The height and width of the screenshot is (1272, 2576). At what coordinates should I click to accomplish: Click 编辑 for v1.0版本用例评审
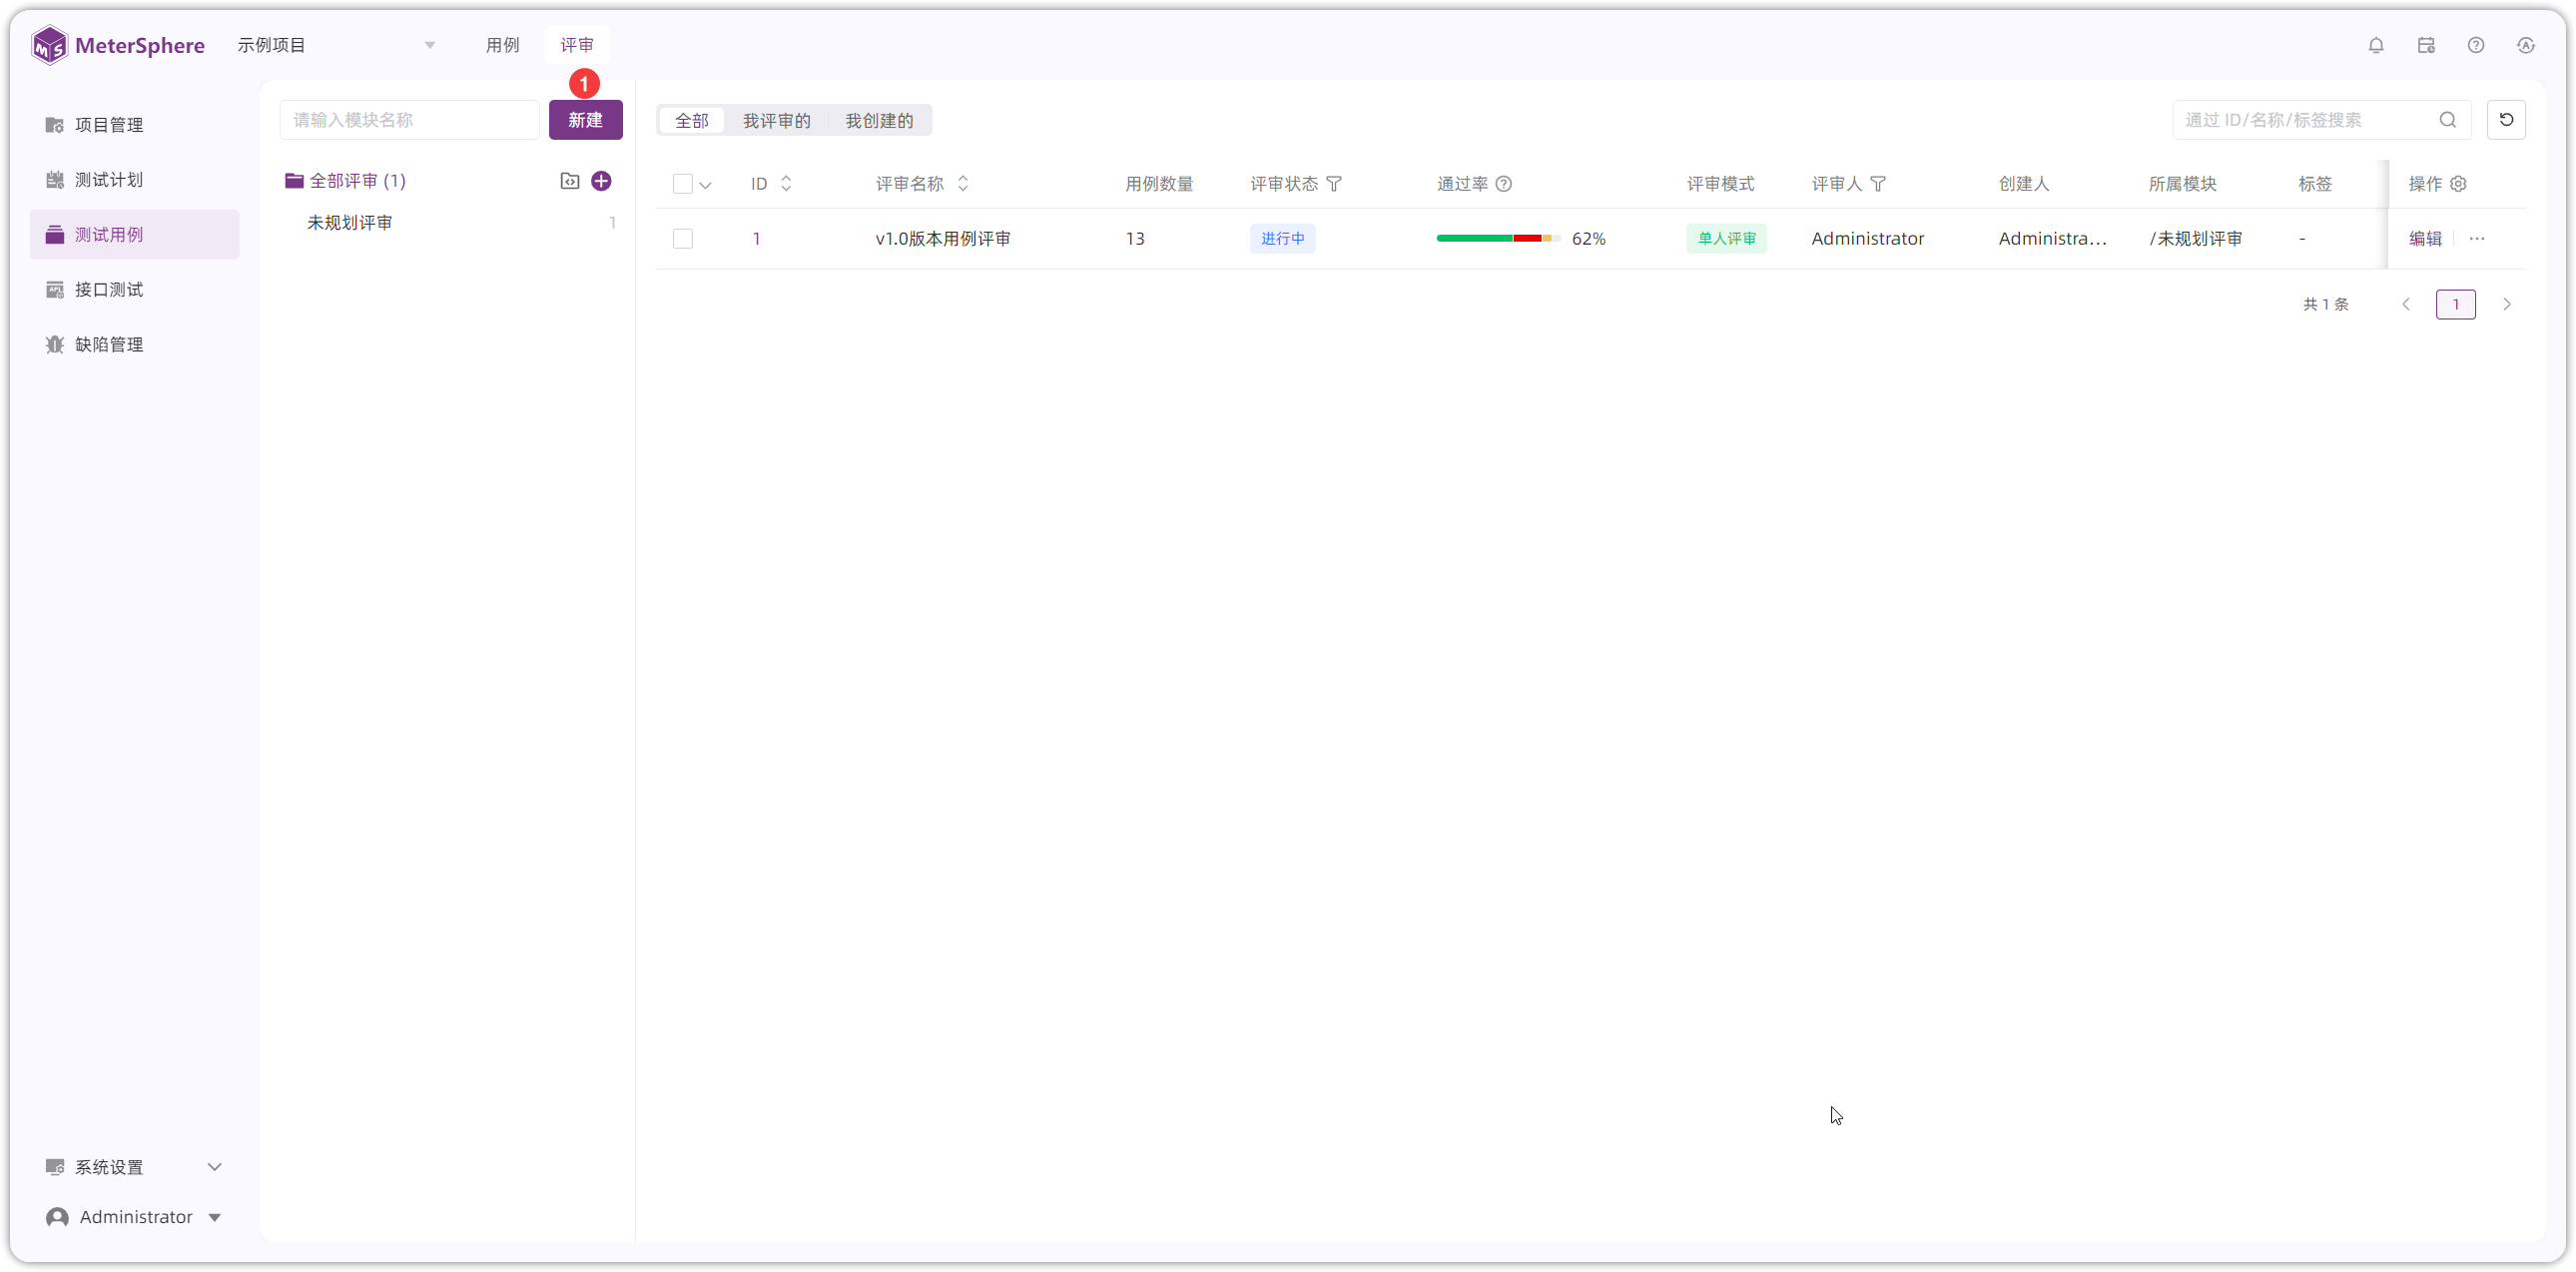2425,239
